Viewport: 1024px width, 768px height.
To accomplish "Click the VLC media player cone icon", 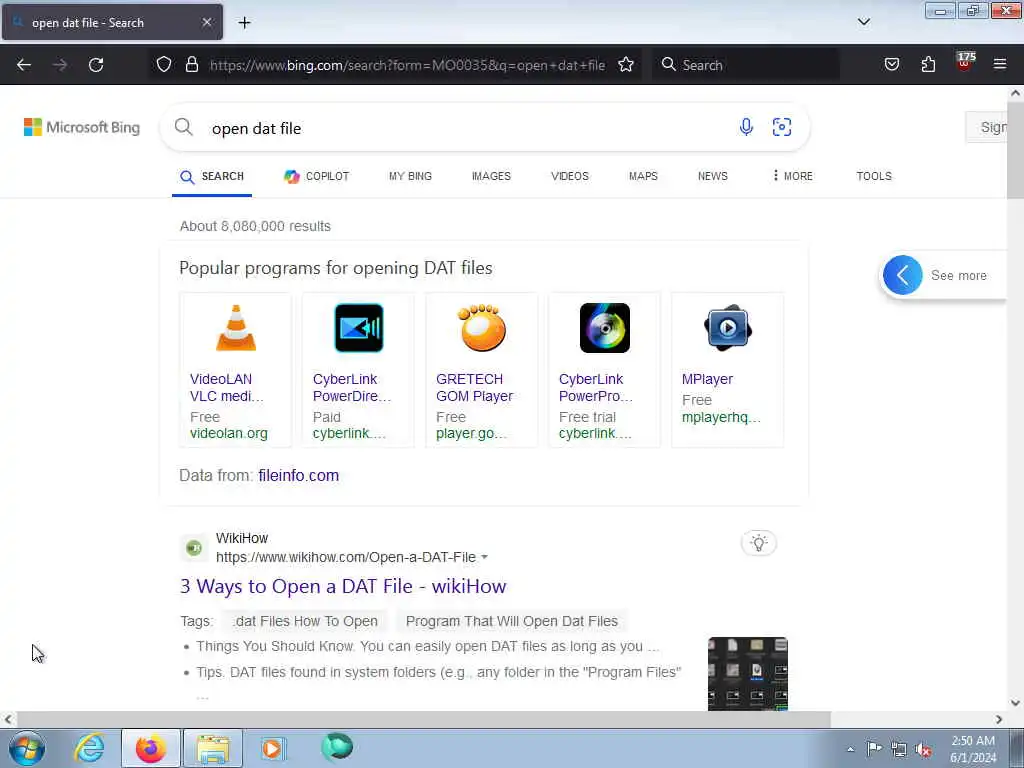I will coord(236,328).
